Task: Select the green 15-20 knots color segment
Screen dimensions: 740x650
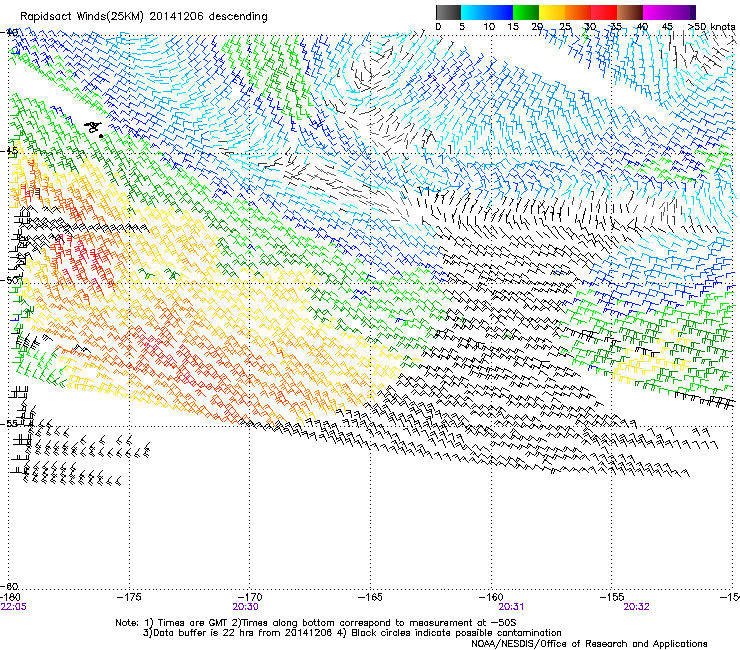Action: point(526,12)
